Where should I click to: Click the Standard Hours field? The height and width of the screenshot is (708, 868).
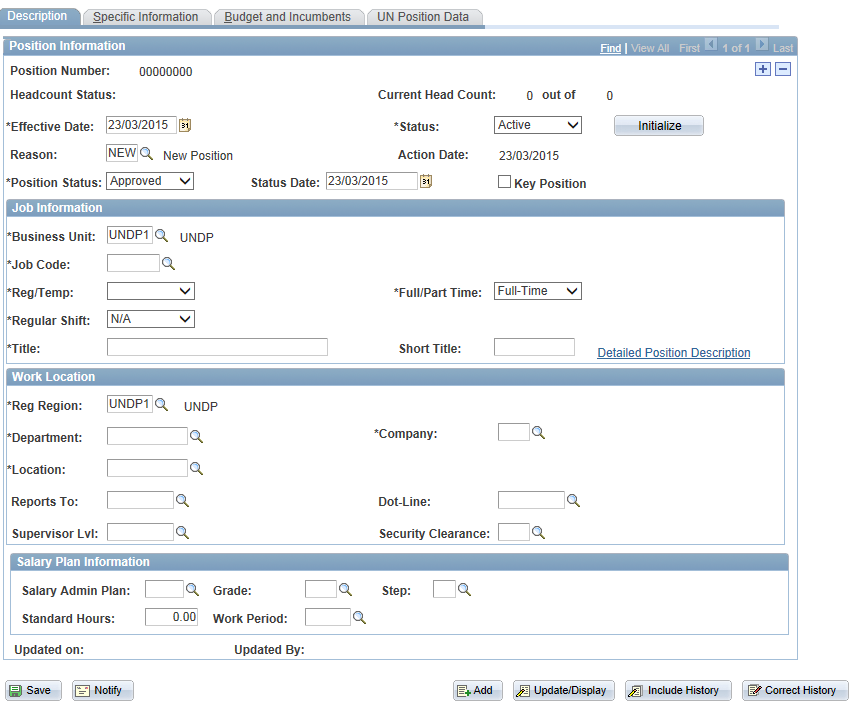(171, 617)
